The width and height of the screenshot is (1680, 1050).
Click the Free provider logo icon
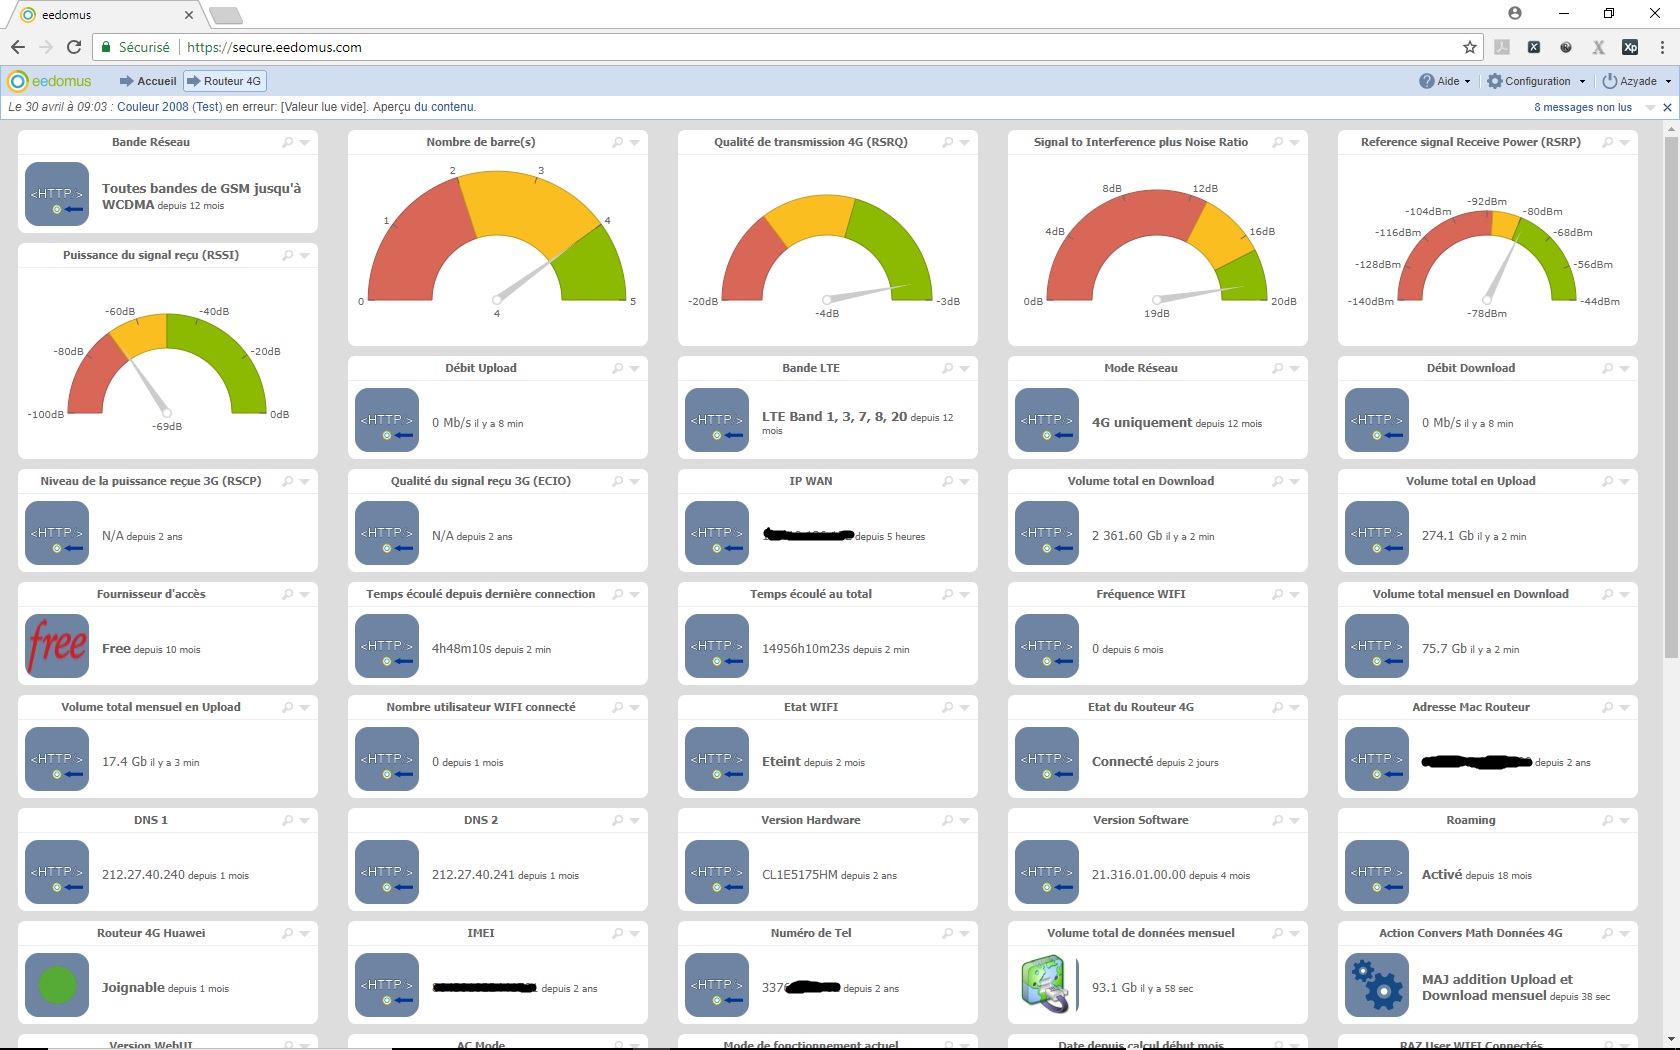point(57,646)
